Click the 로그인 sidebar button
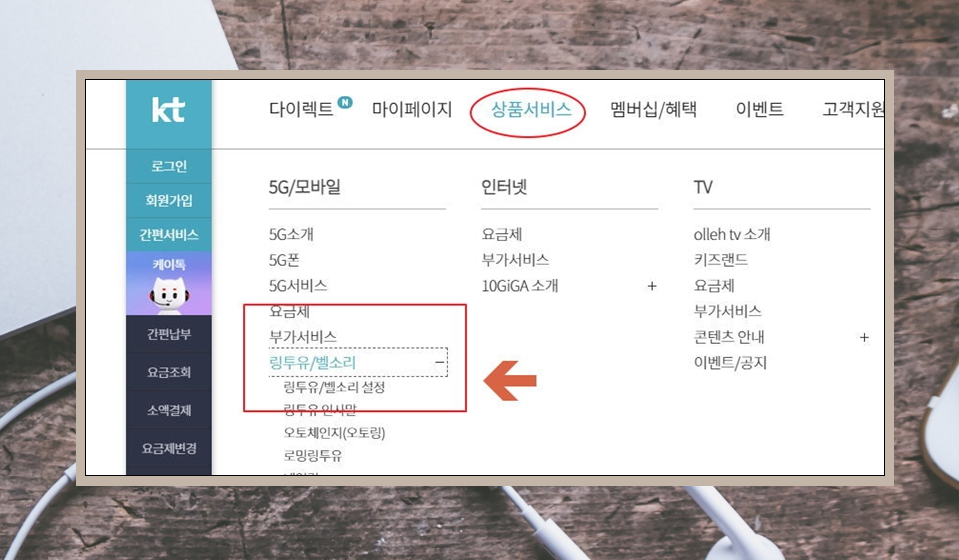The image size is (959, 560). 169,166
